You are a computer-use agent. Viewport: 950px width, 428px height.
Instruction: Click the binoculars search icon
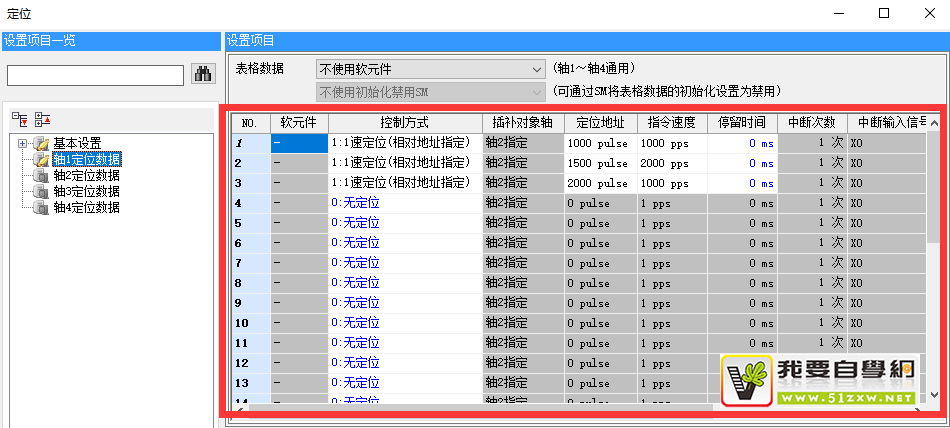[x=202, y=74]
